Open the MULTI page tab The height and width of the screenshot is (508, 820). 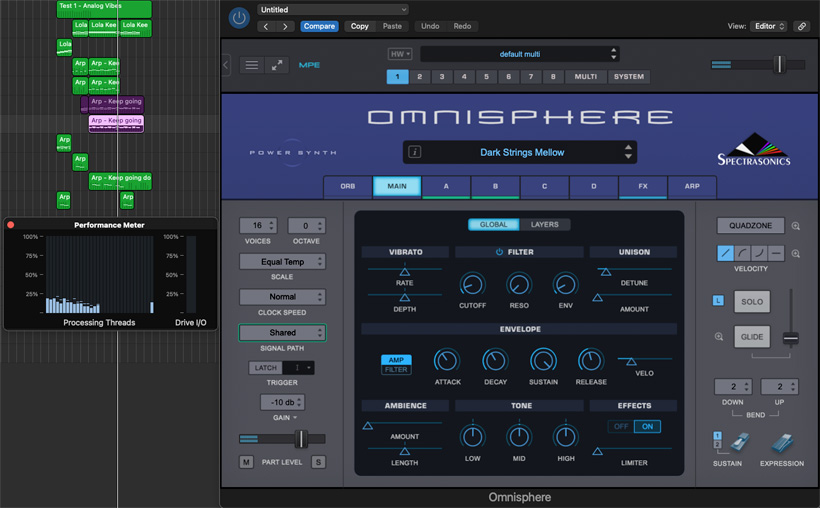[x=586, y=76]
